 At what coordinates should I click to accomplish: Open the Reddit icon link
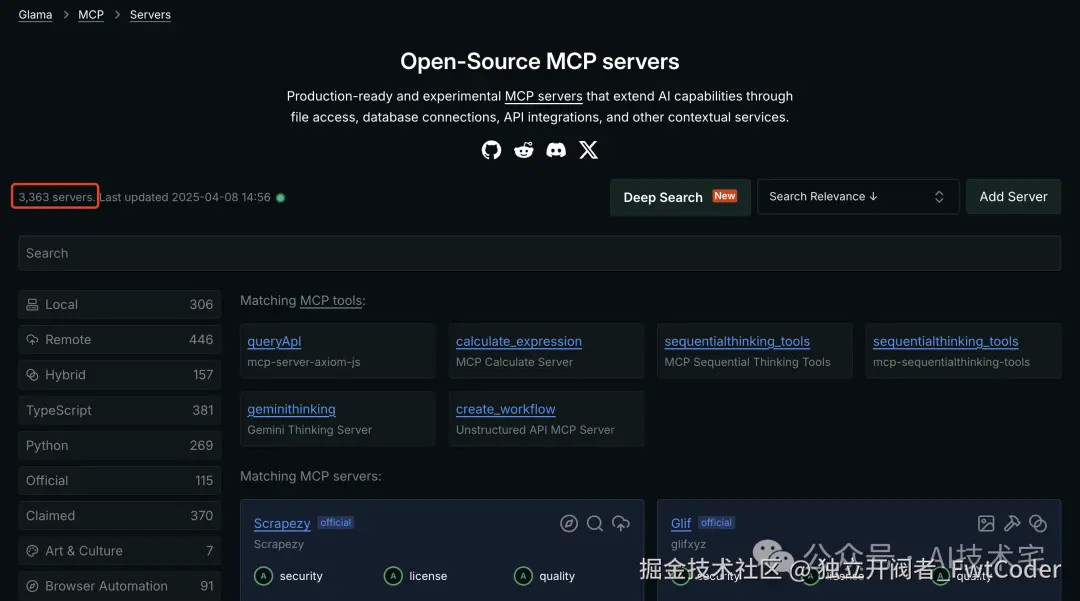pyautogui.click(x=523, y=150)
